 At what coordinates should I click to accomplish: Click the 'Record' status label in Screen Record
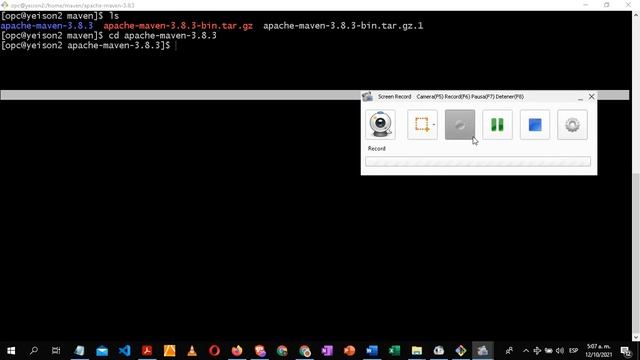[376, 149]
